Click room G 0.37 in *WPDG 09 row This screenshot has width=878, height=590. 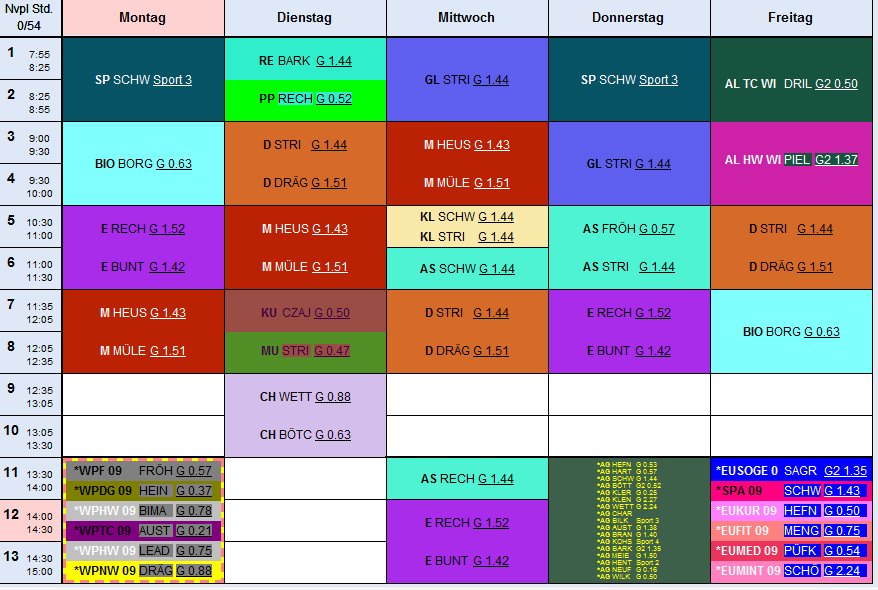(x=194, y=491)
